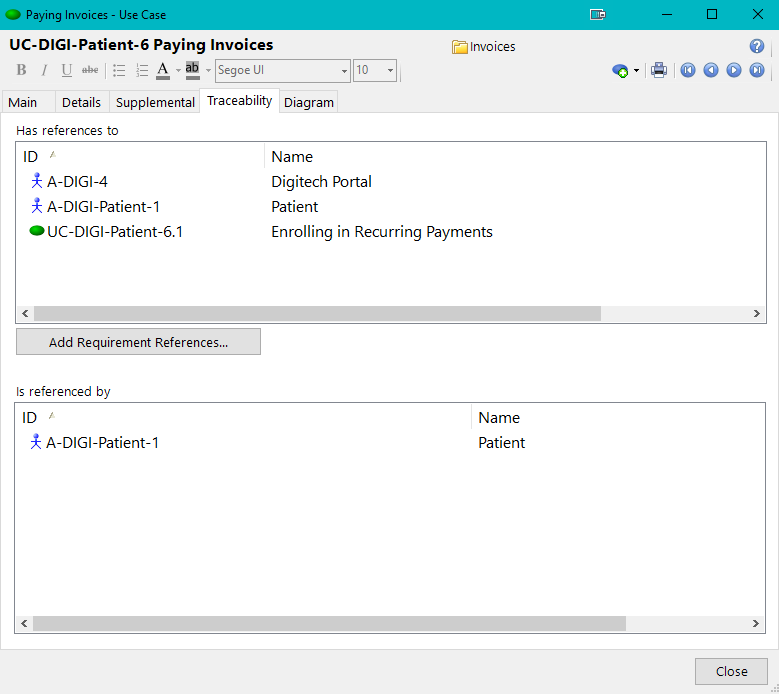
Task: Sort referenced-by list by ID column
Action: (x=243, y=417)
